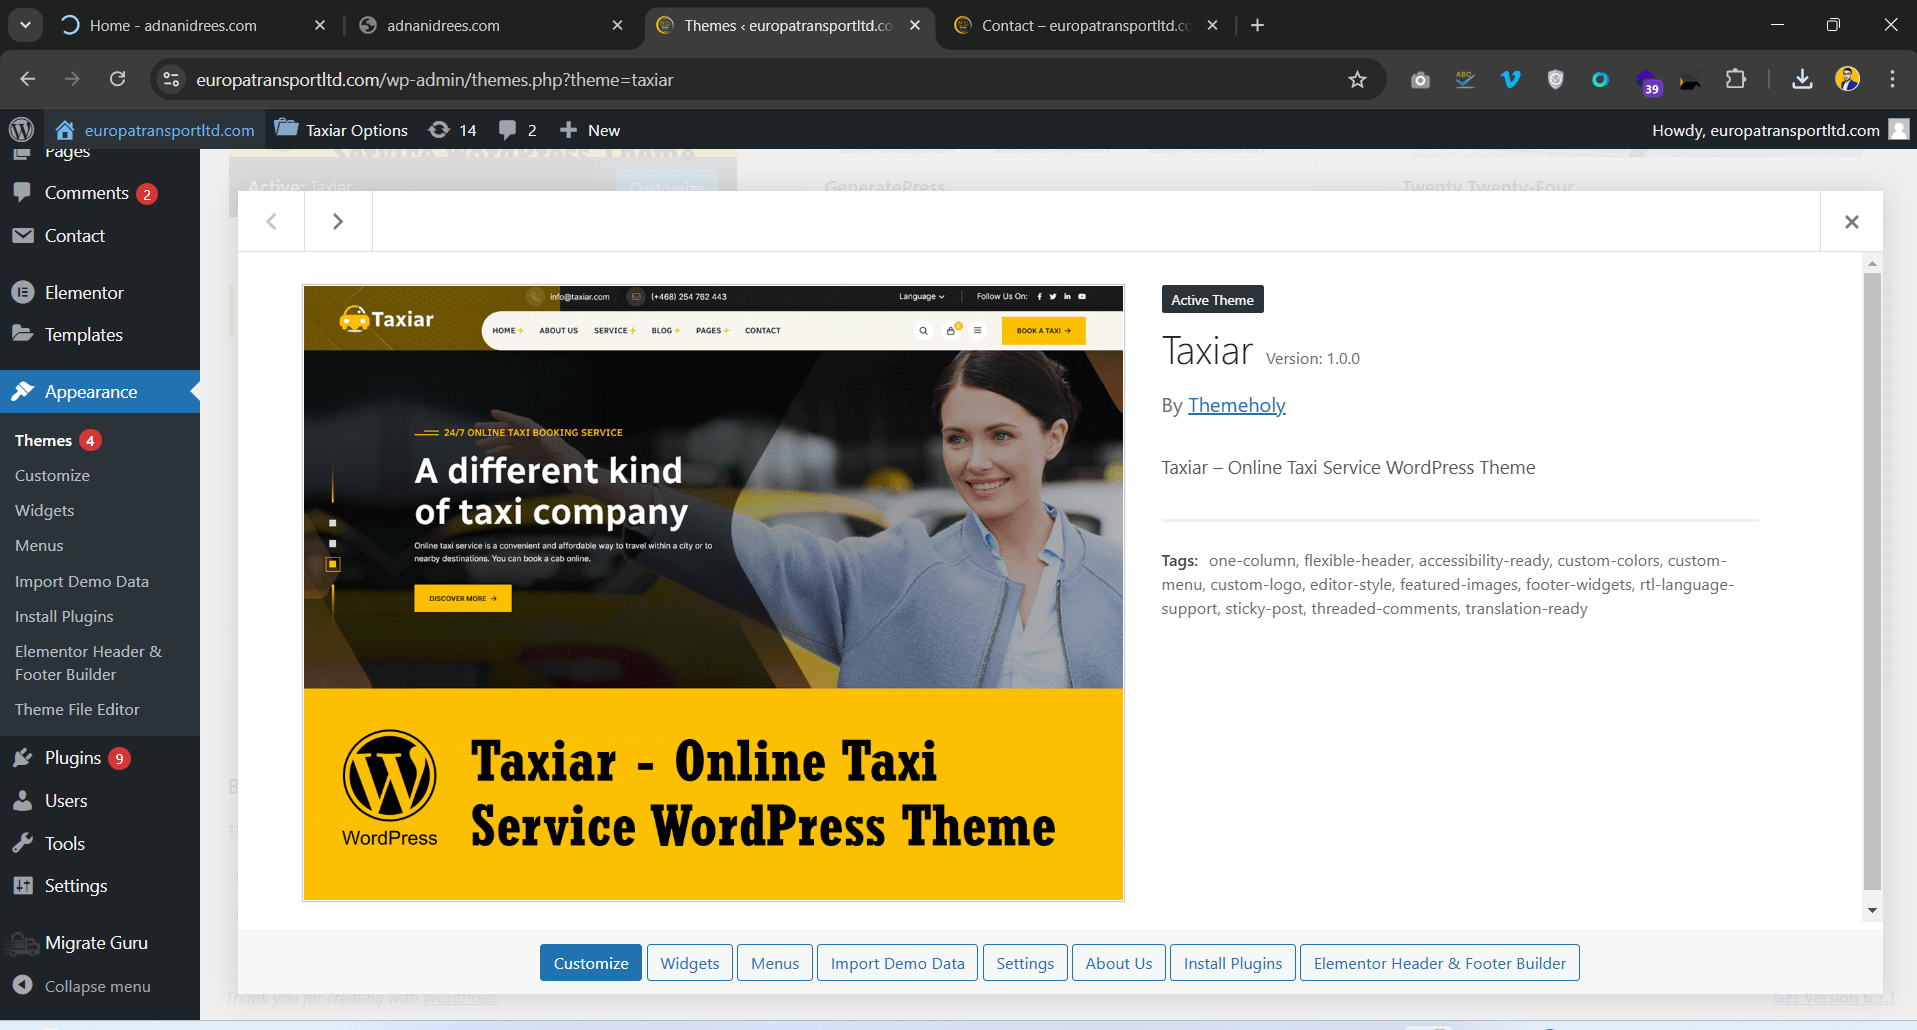Open the Chrome profile avatar
The height and width of the screenshot is (1030, 1917).
point(1847,79)
